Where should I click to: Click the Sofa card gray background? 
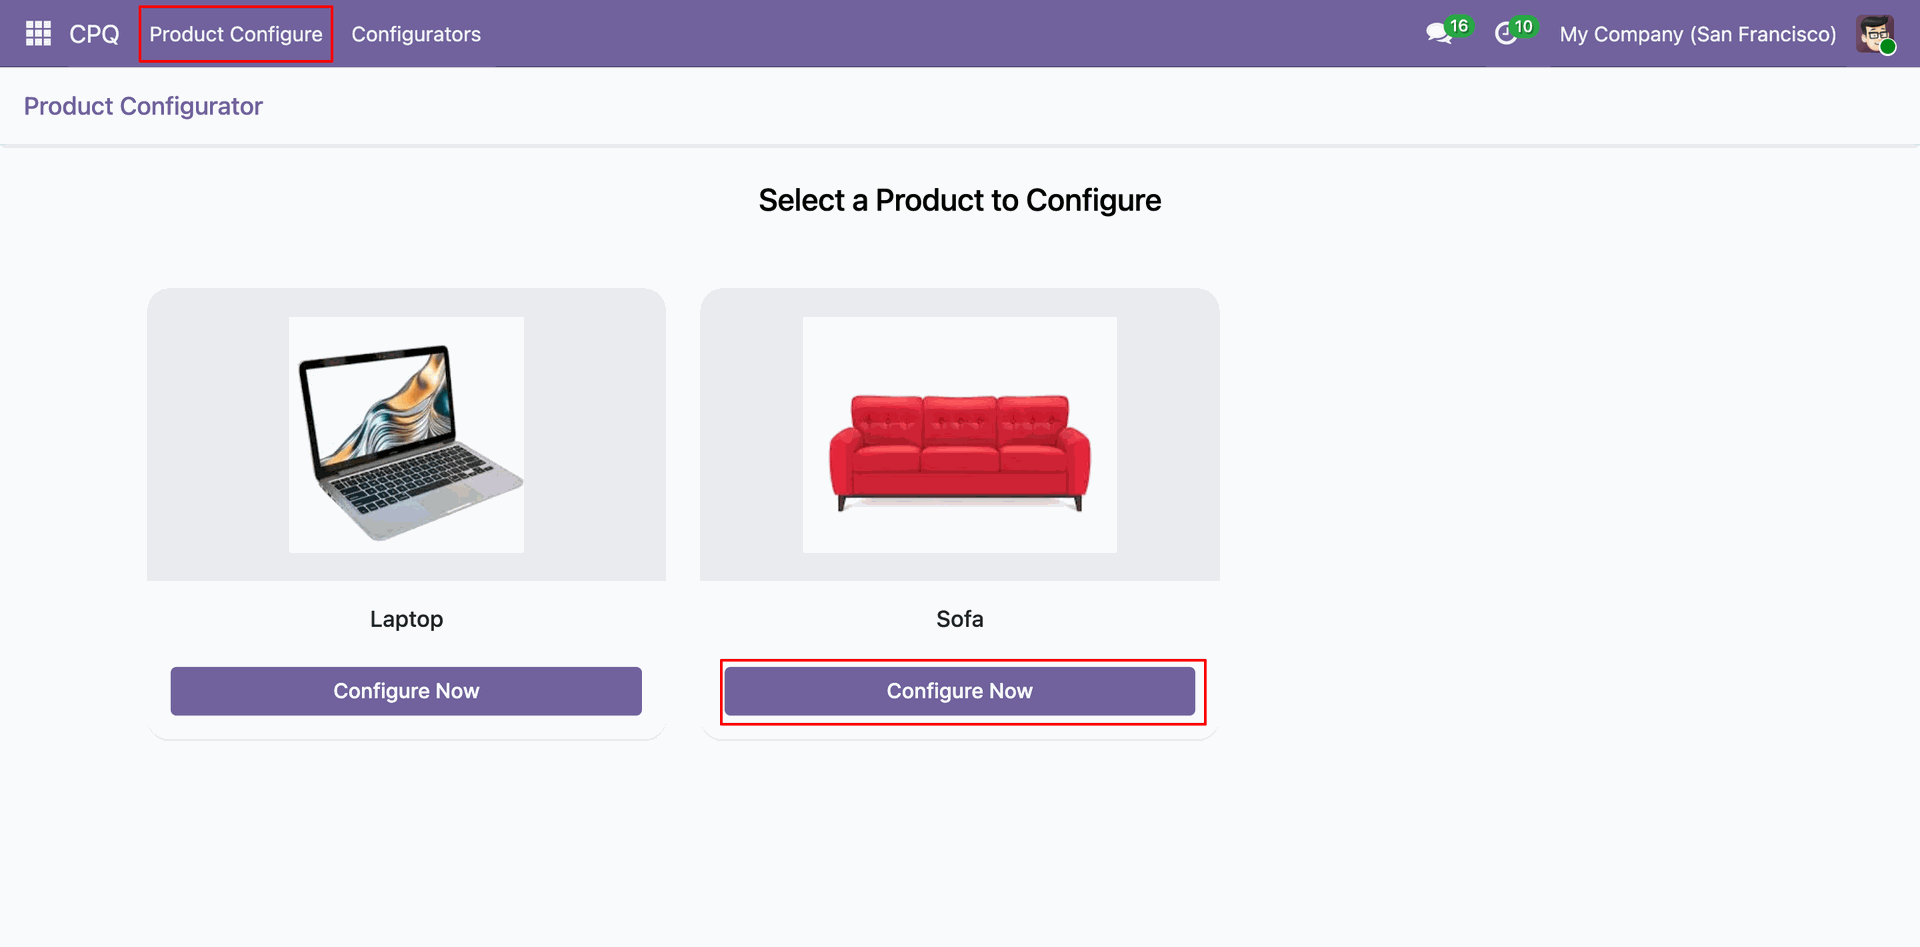[751, 435]
